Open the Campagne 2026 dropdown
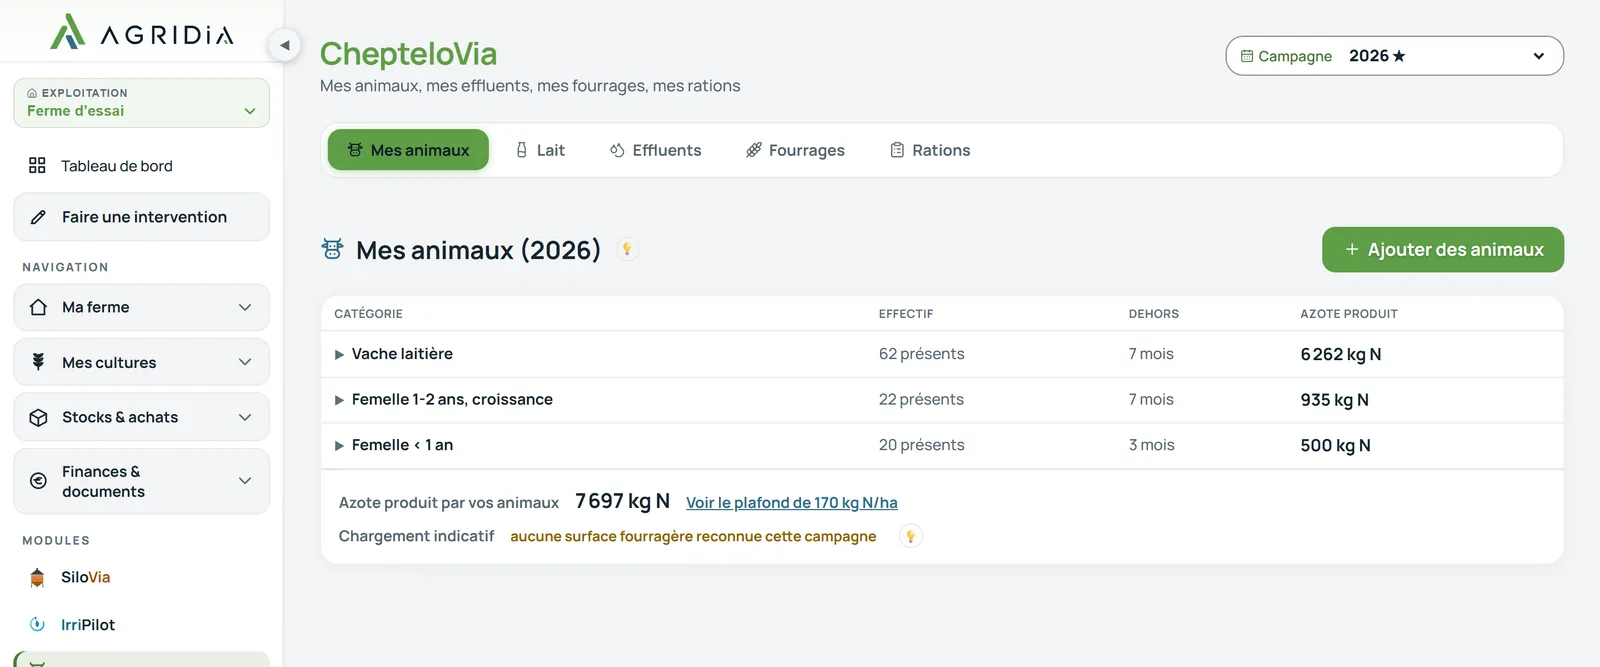Viewport: 1600px width, 667px height. [x=1394, y=56]
